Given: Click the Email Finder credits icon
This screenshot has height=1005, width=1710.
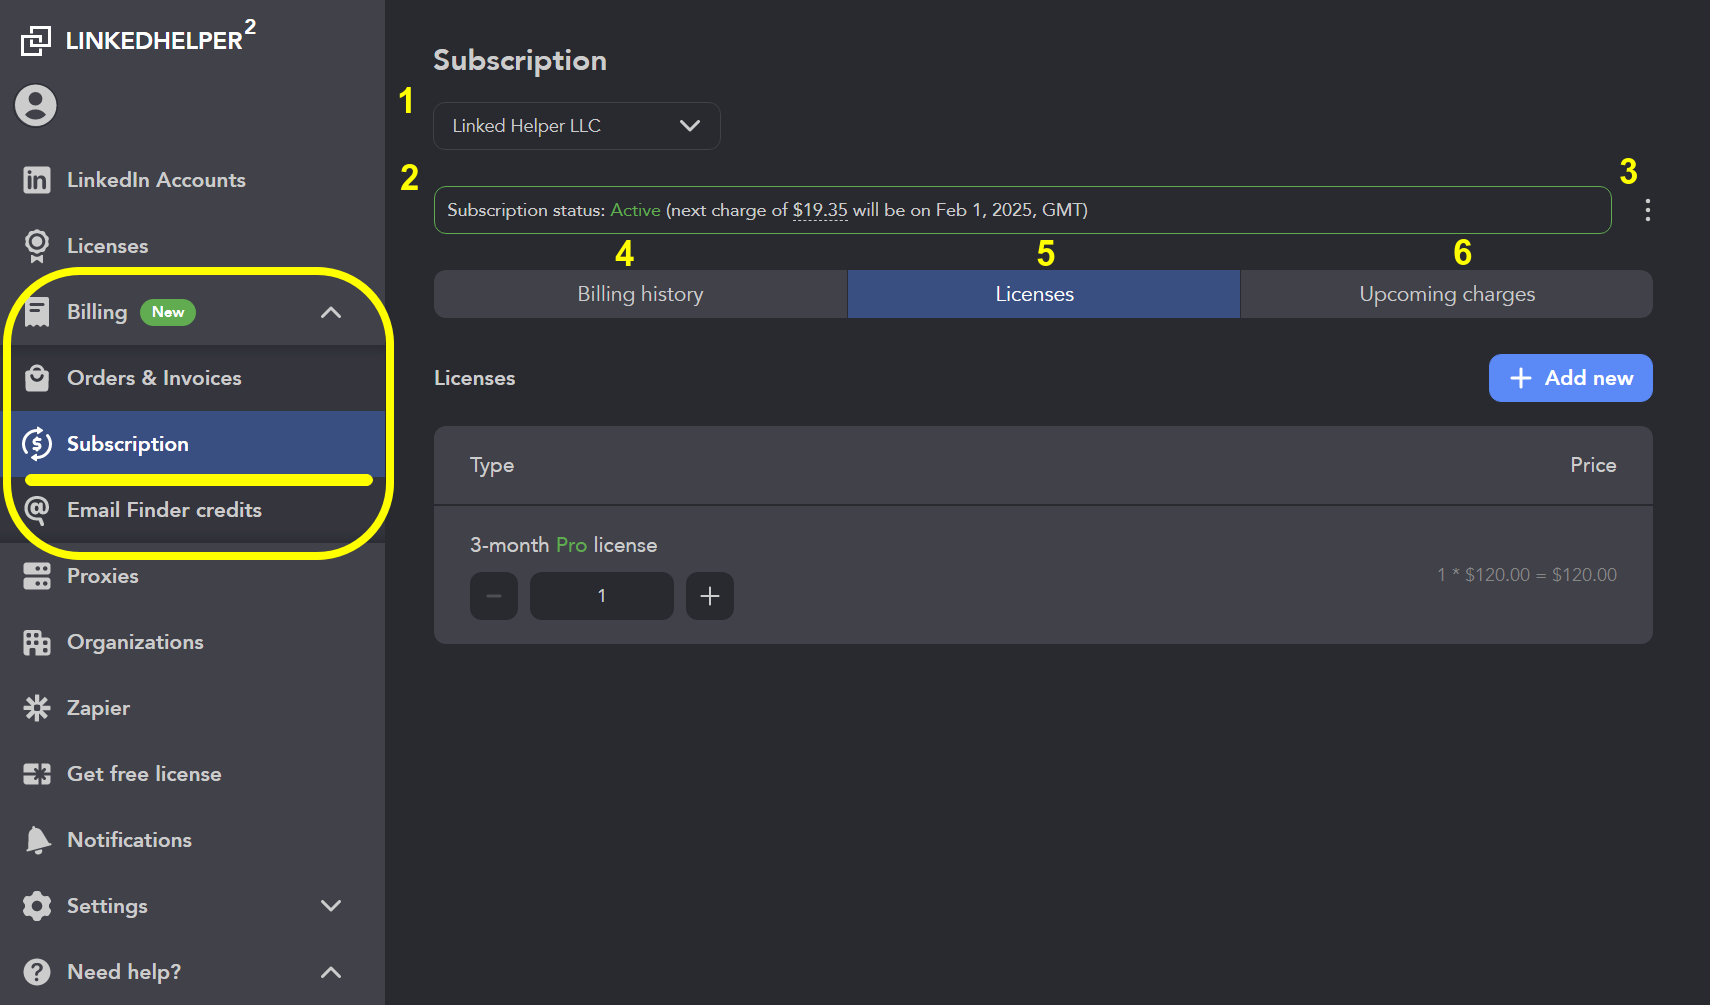Looking at the screenshot, I should pyautogui.click(x=36, y=510).
